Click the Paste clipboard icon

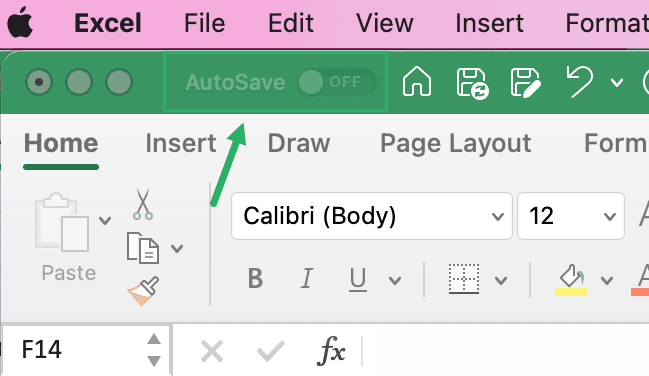62,222
